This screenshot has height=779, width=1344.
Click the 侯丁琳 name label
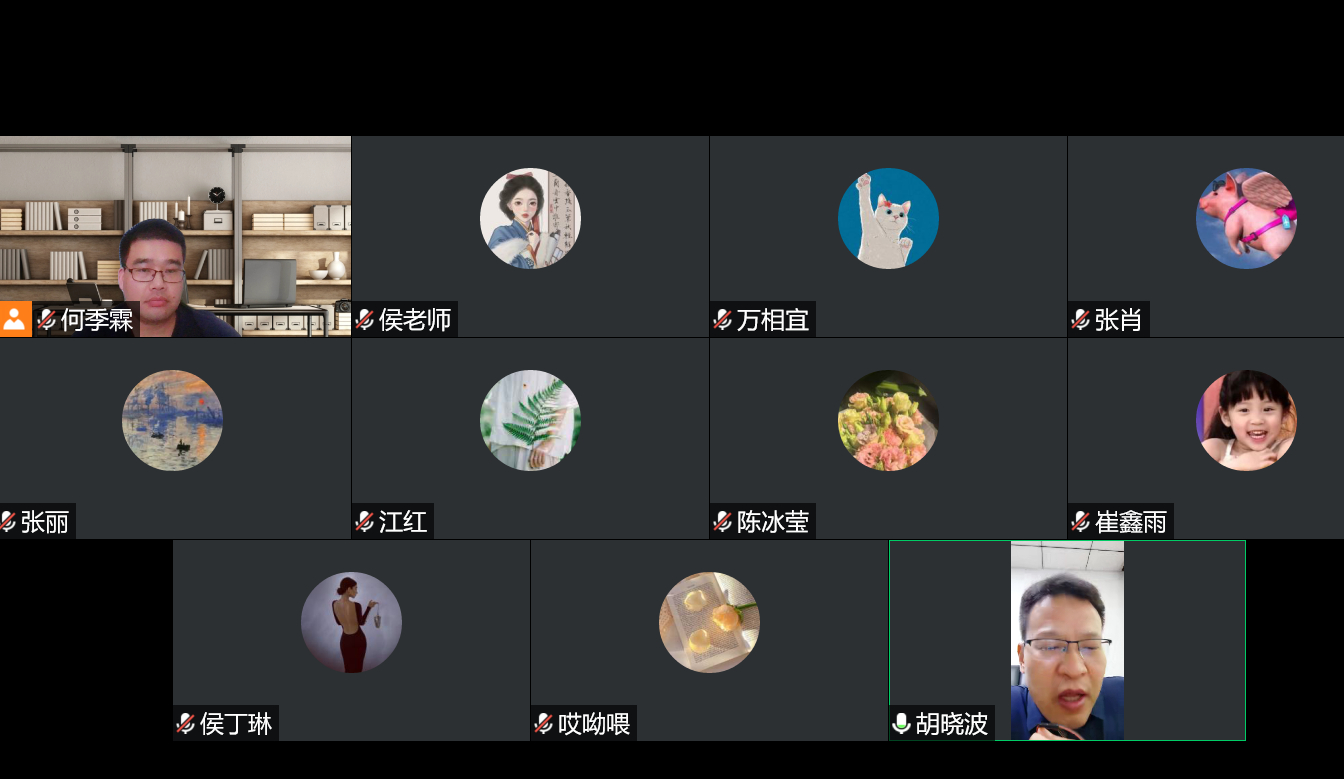pos(236,724)
